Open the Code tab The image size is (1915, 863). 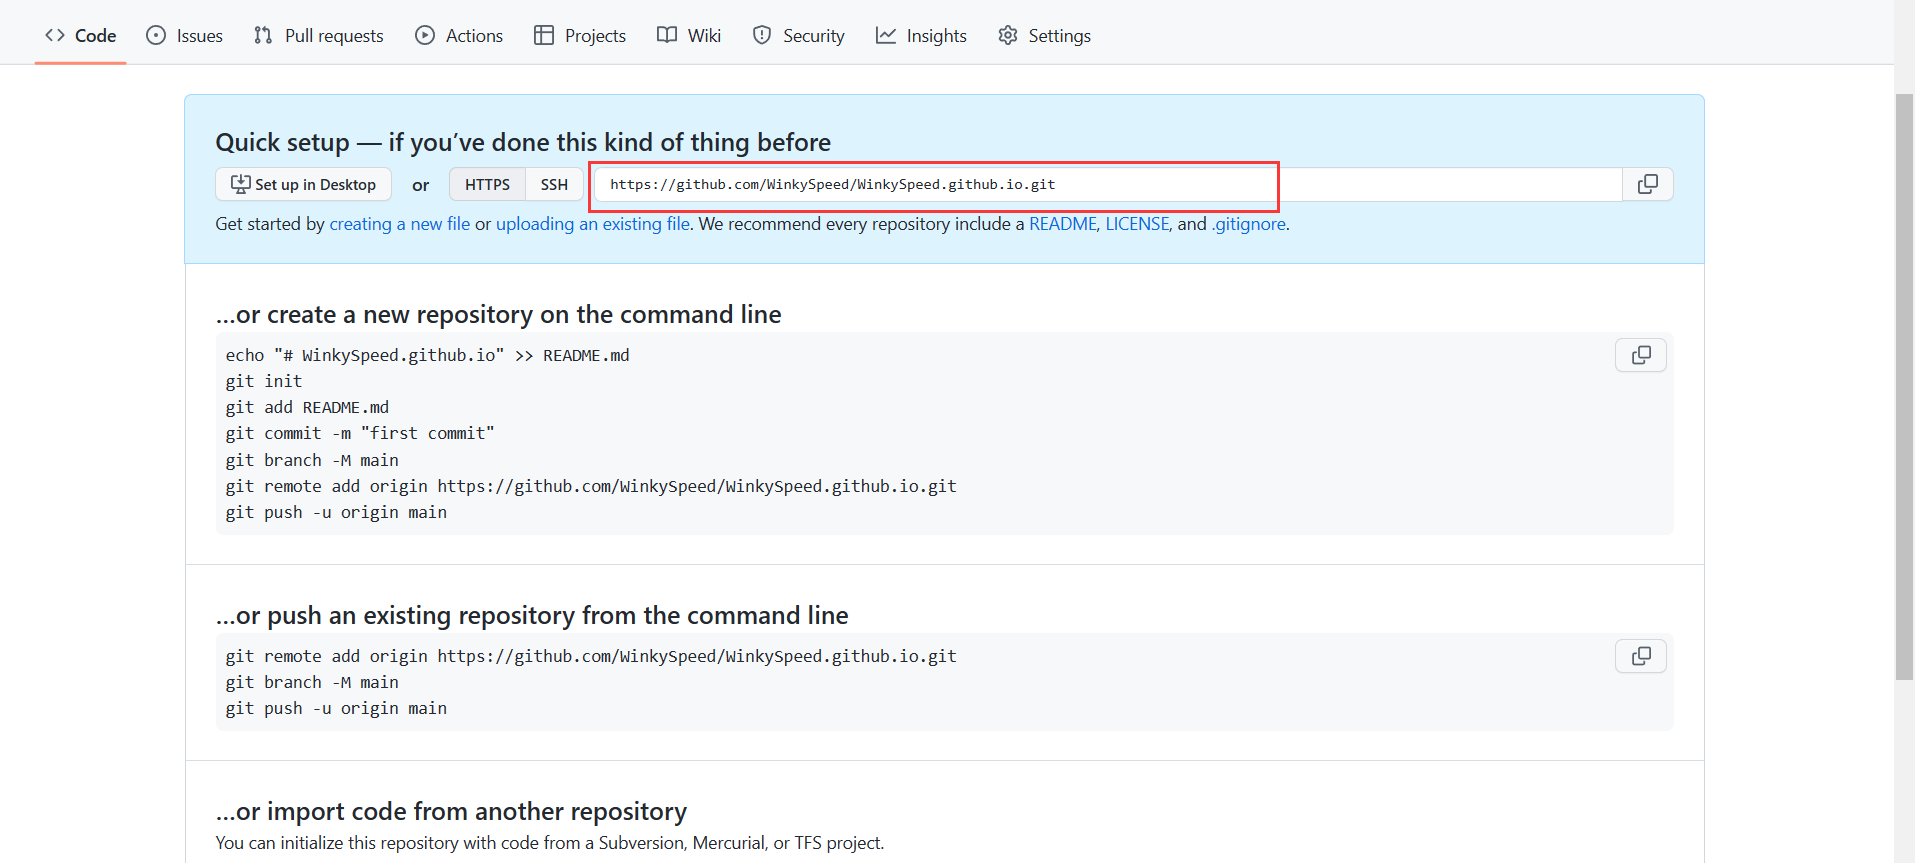[80, 35]
